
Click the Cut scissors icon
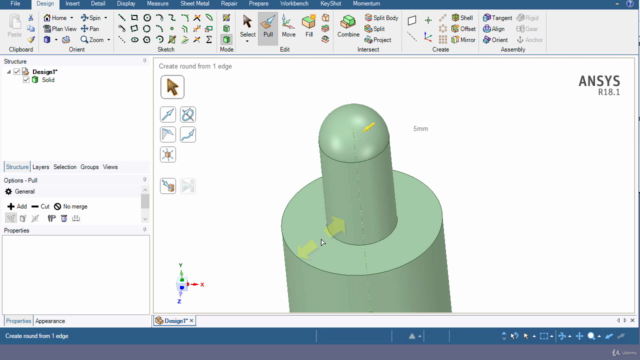click(31, 18)
